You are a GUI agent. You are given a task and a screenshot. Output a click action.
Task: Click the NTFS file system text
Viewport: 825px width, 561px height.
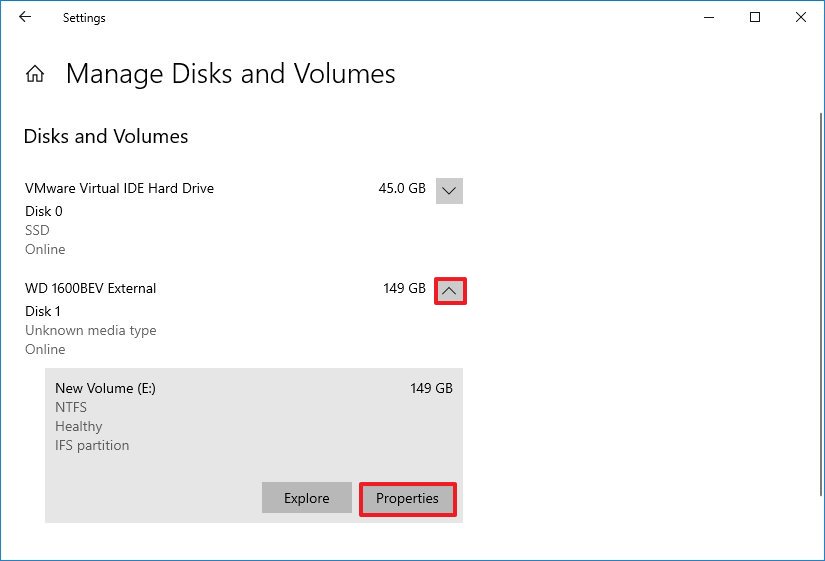coord(71,407)
